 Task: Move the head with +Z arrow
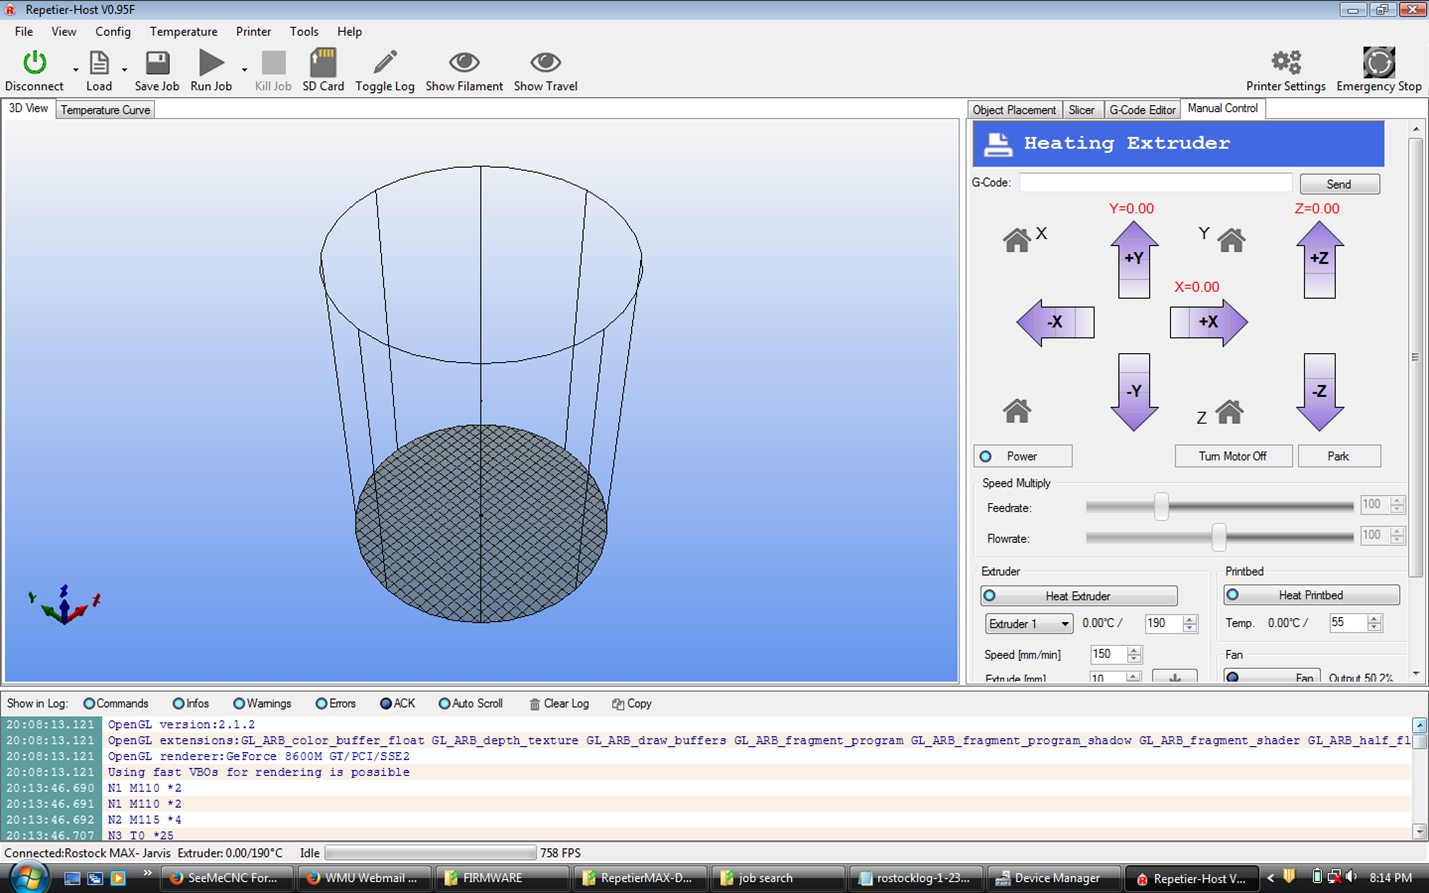click(x=1319, y=258)
